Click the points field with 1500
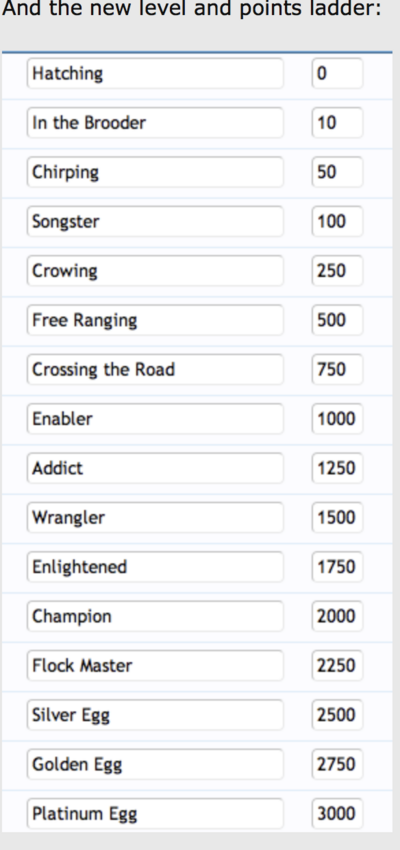Viewport: 400px width, 850px height. click(337, 517)
